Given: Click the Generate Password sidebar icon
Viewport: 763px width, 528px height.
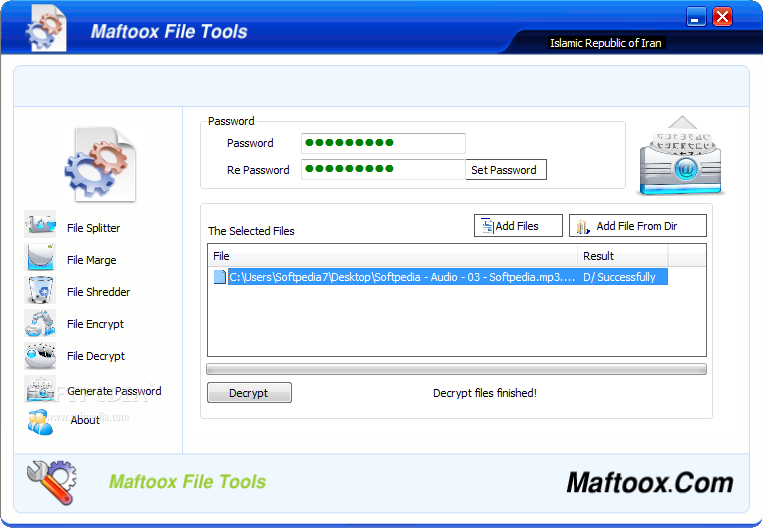Looking at the screenshot, I should (x=40, y=389).
